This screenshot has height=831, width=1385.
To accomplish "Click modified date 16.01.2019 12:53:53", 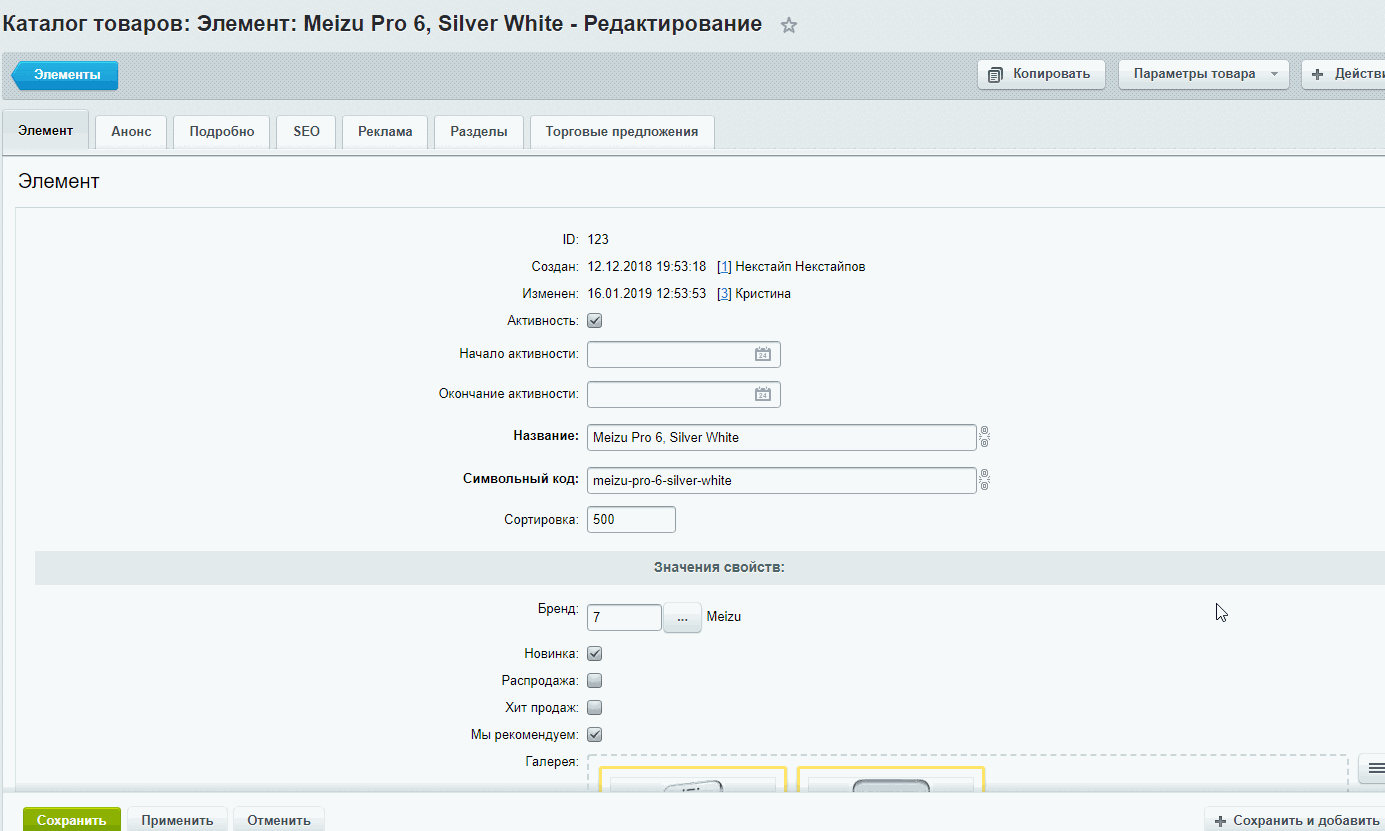I will [647, 294].
